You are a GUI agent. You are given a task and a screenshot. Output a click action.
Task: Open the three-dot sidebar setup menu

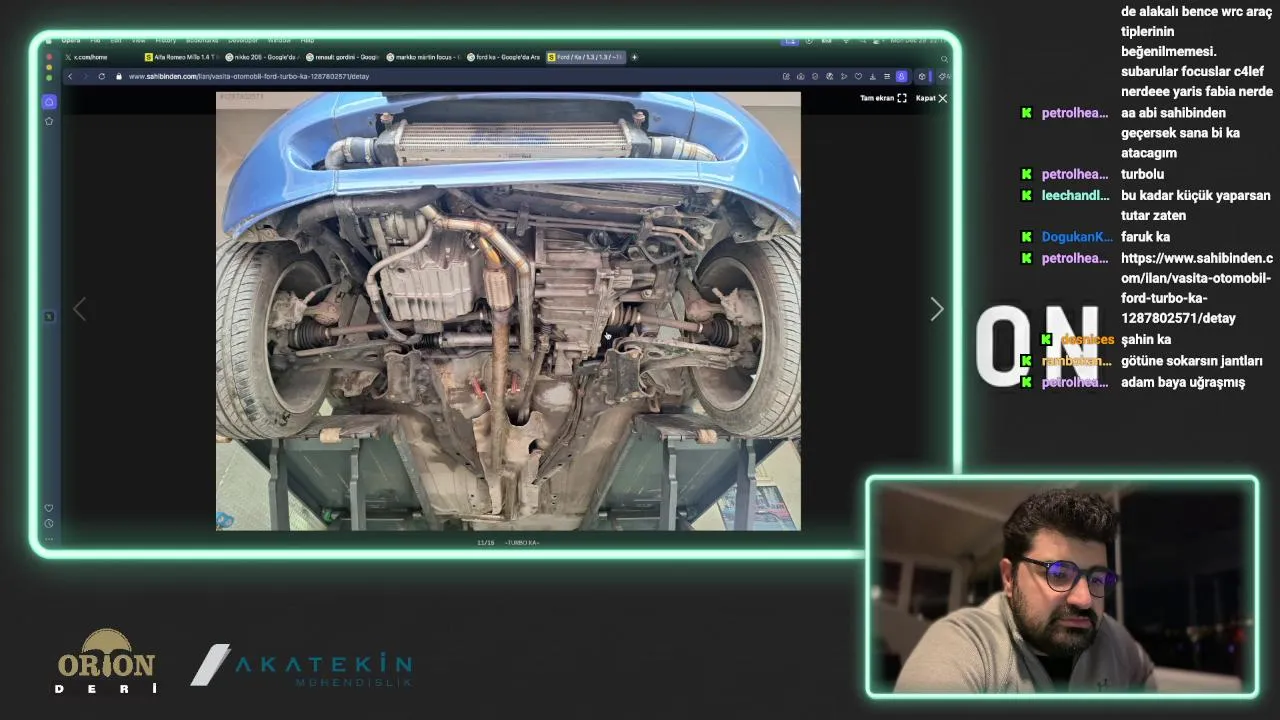(x=49, y=539)
